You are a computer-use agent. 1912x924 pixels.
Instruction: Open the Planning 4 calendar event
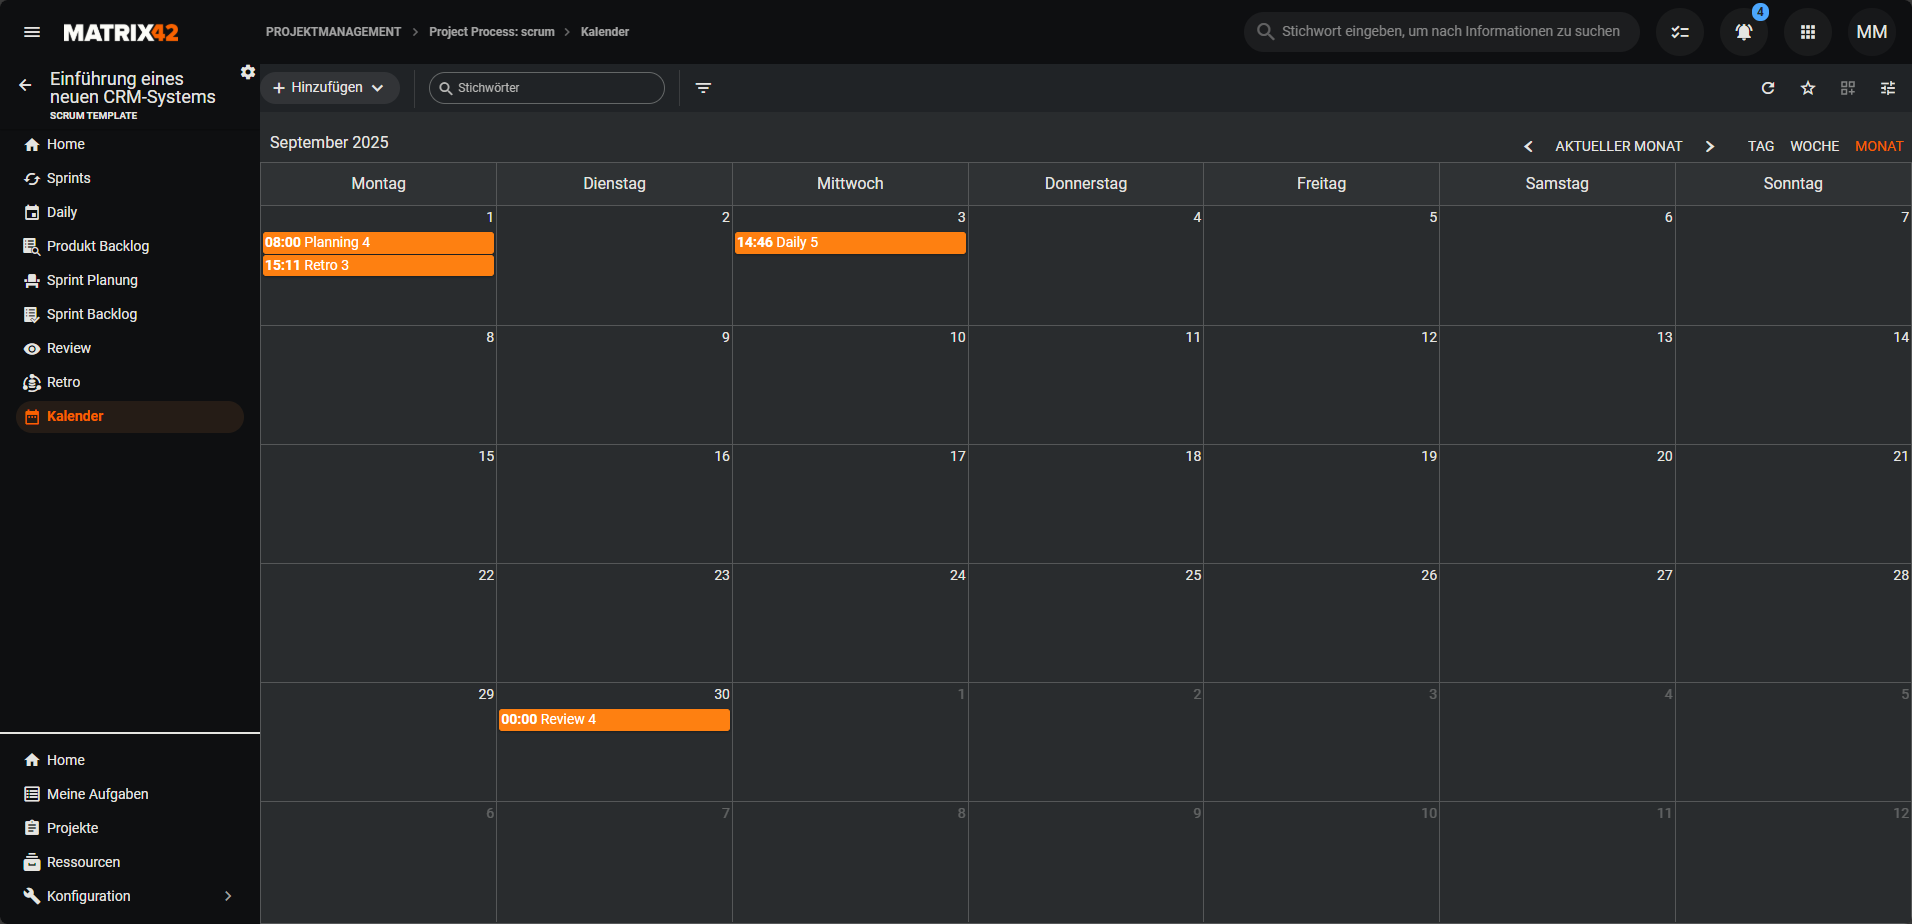tap(377, 242)
